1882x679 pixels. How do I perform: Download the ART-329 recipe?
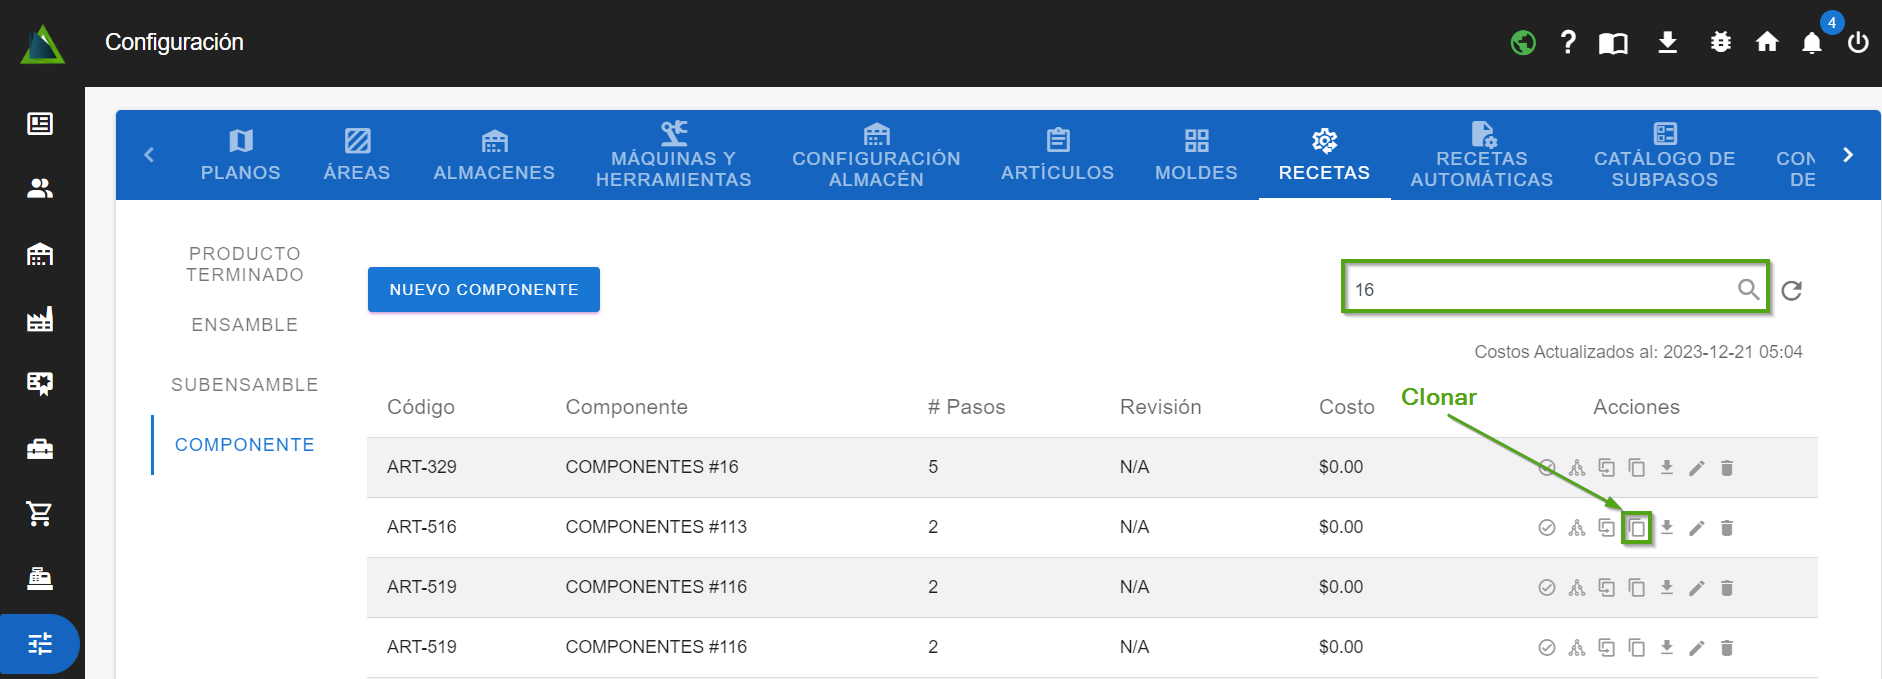coord(1666,467)
